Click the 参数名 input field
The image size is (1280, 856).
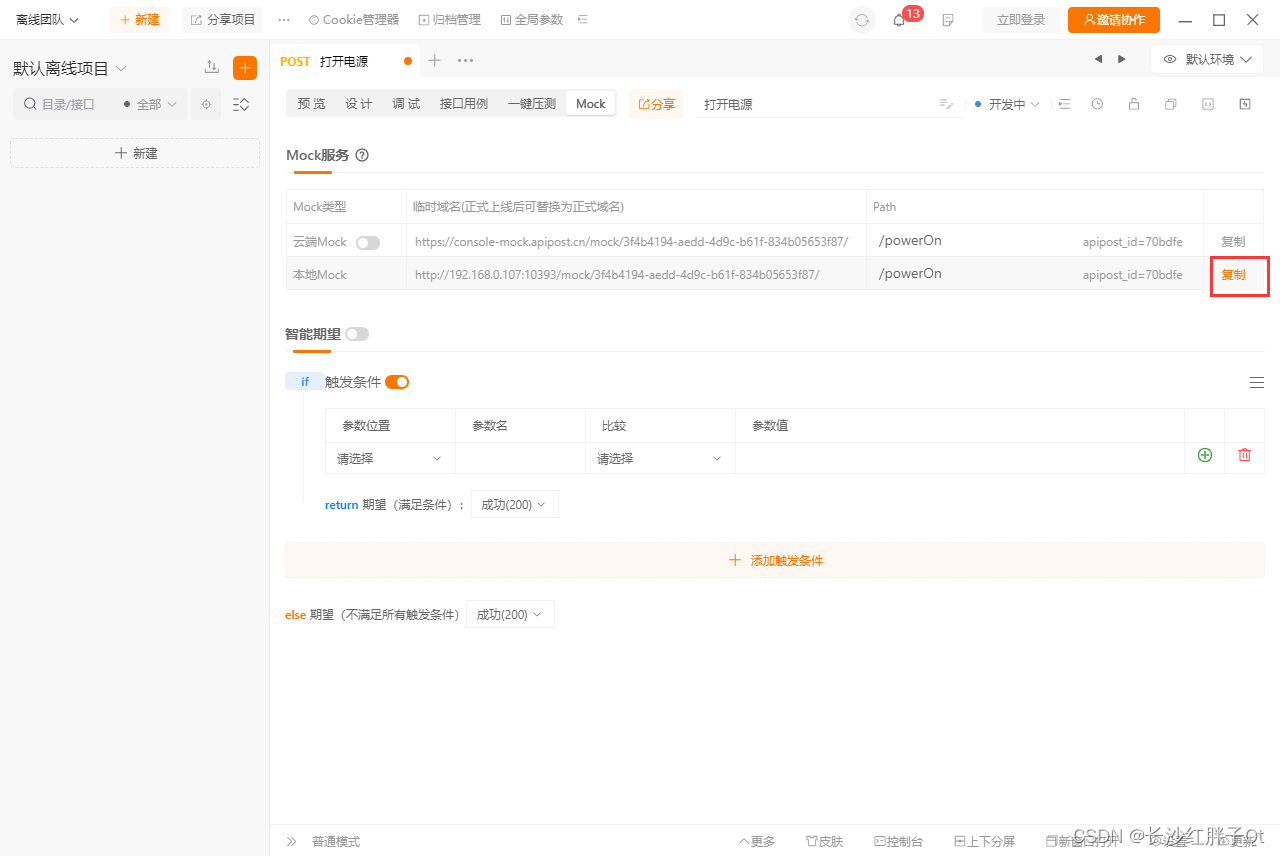click(520, 458)
